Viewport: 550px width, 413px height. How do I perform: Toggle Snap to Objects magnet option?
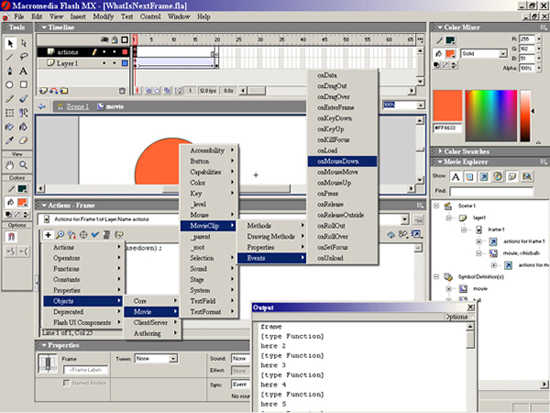[x=11, y=237]
